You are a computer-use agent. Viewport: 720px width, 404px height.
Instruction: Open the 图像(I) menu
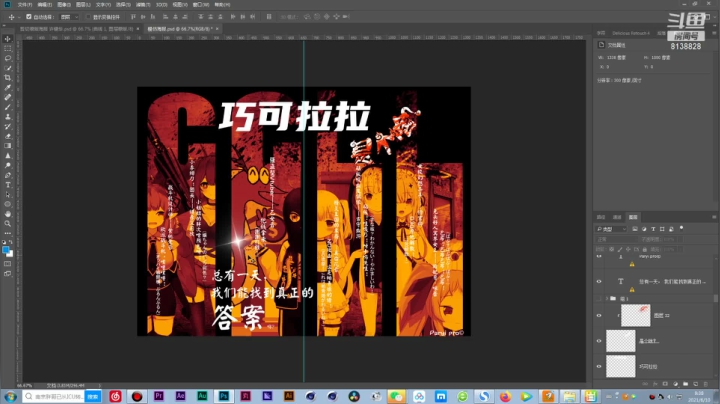[64, 5]
